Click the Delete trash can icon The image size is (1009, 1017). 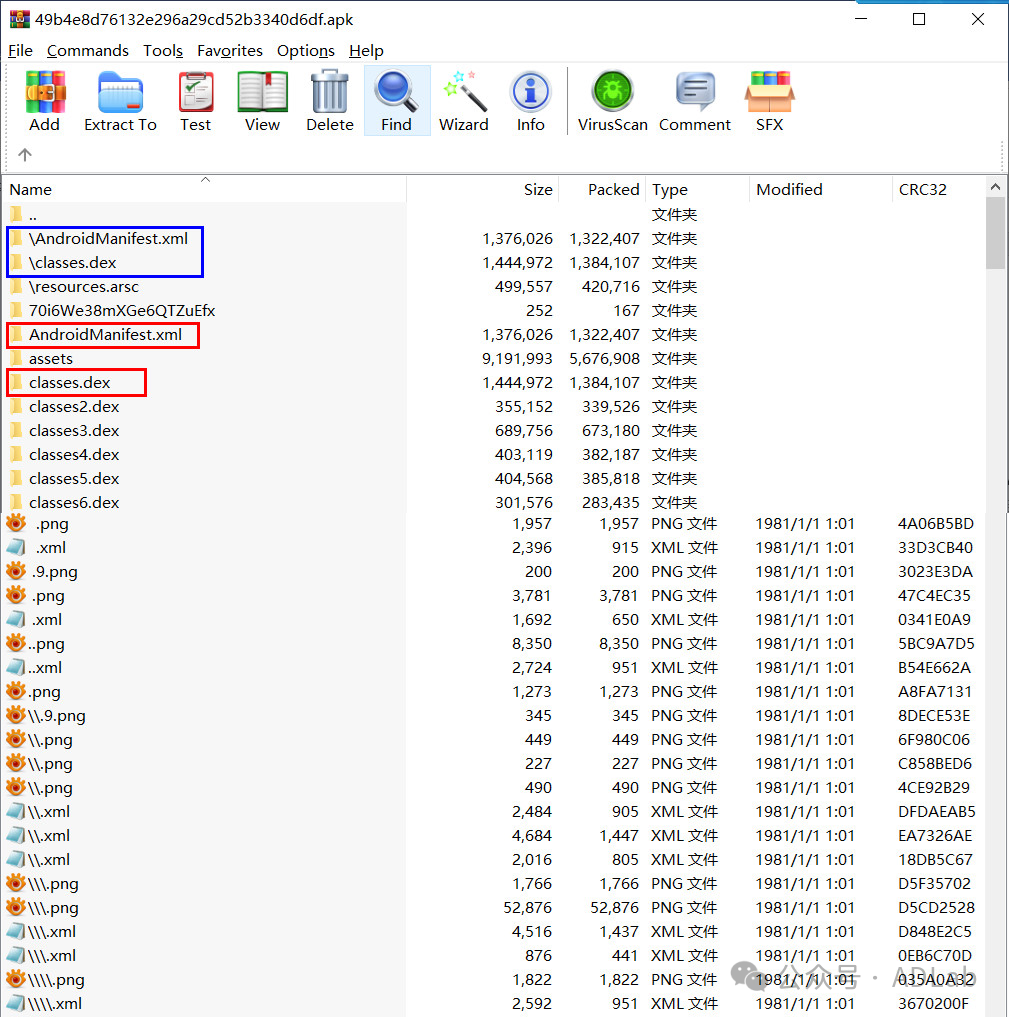[x=329, y=100]
